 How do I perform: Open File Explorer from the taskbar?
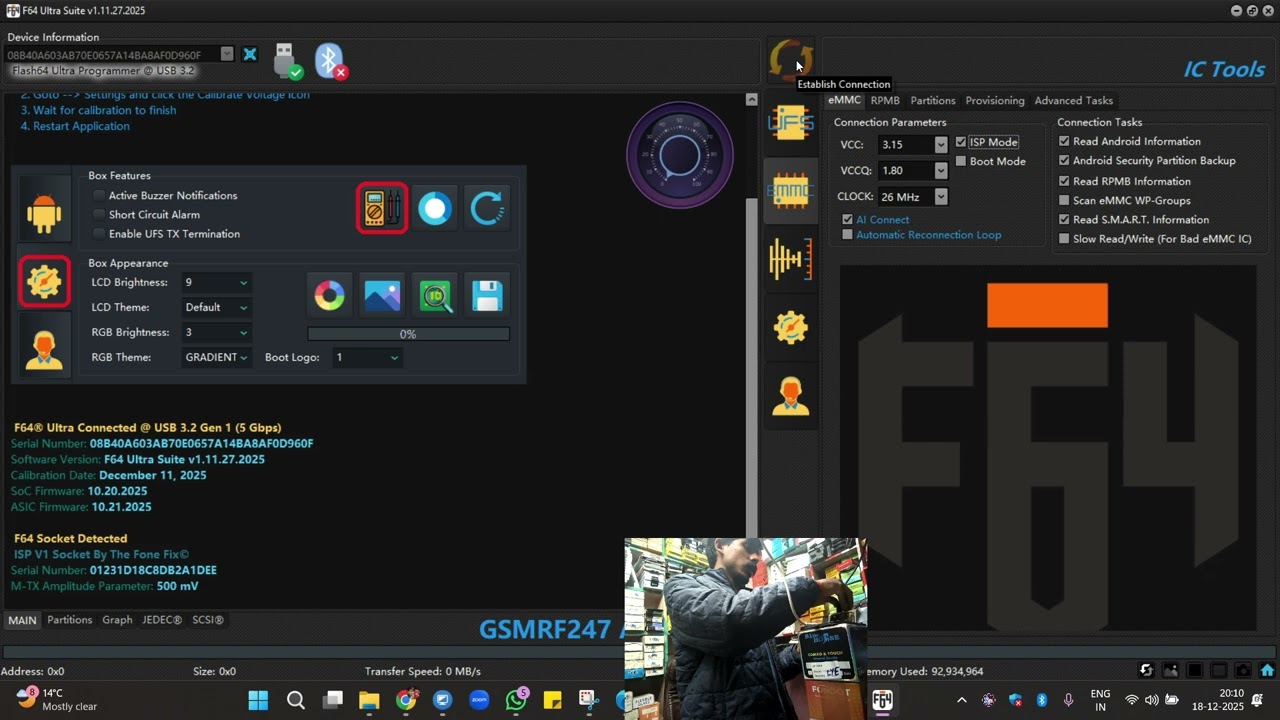coord(369,700)
